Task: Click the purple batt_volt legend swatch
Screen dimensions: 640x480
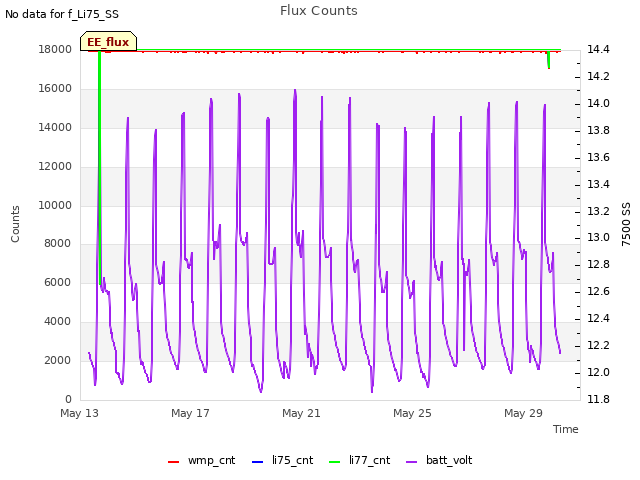Action: coord(412,462)
